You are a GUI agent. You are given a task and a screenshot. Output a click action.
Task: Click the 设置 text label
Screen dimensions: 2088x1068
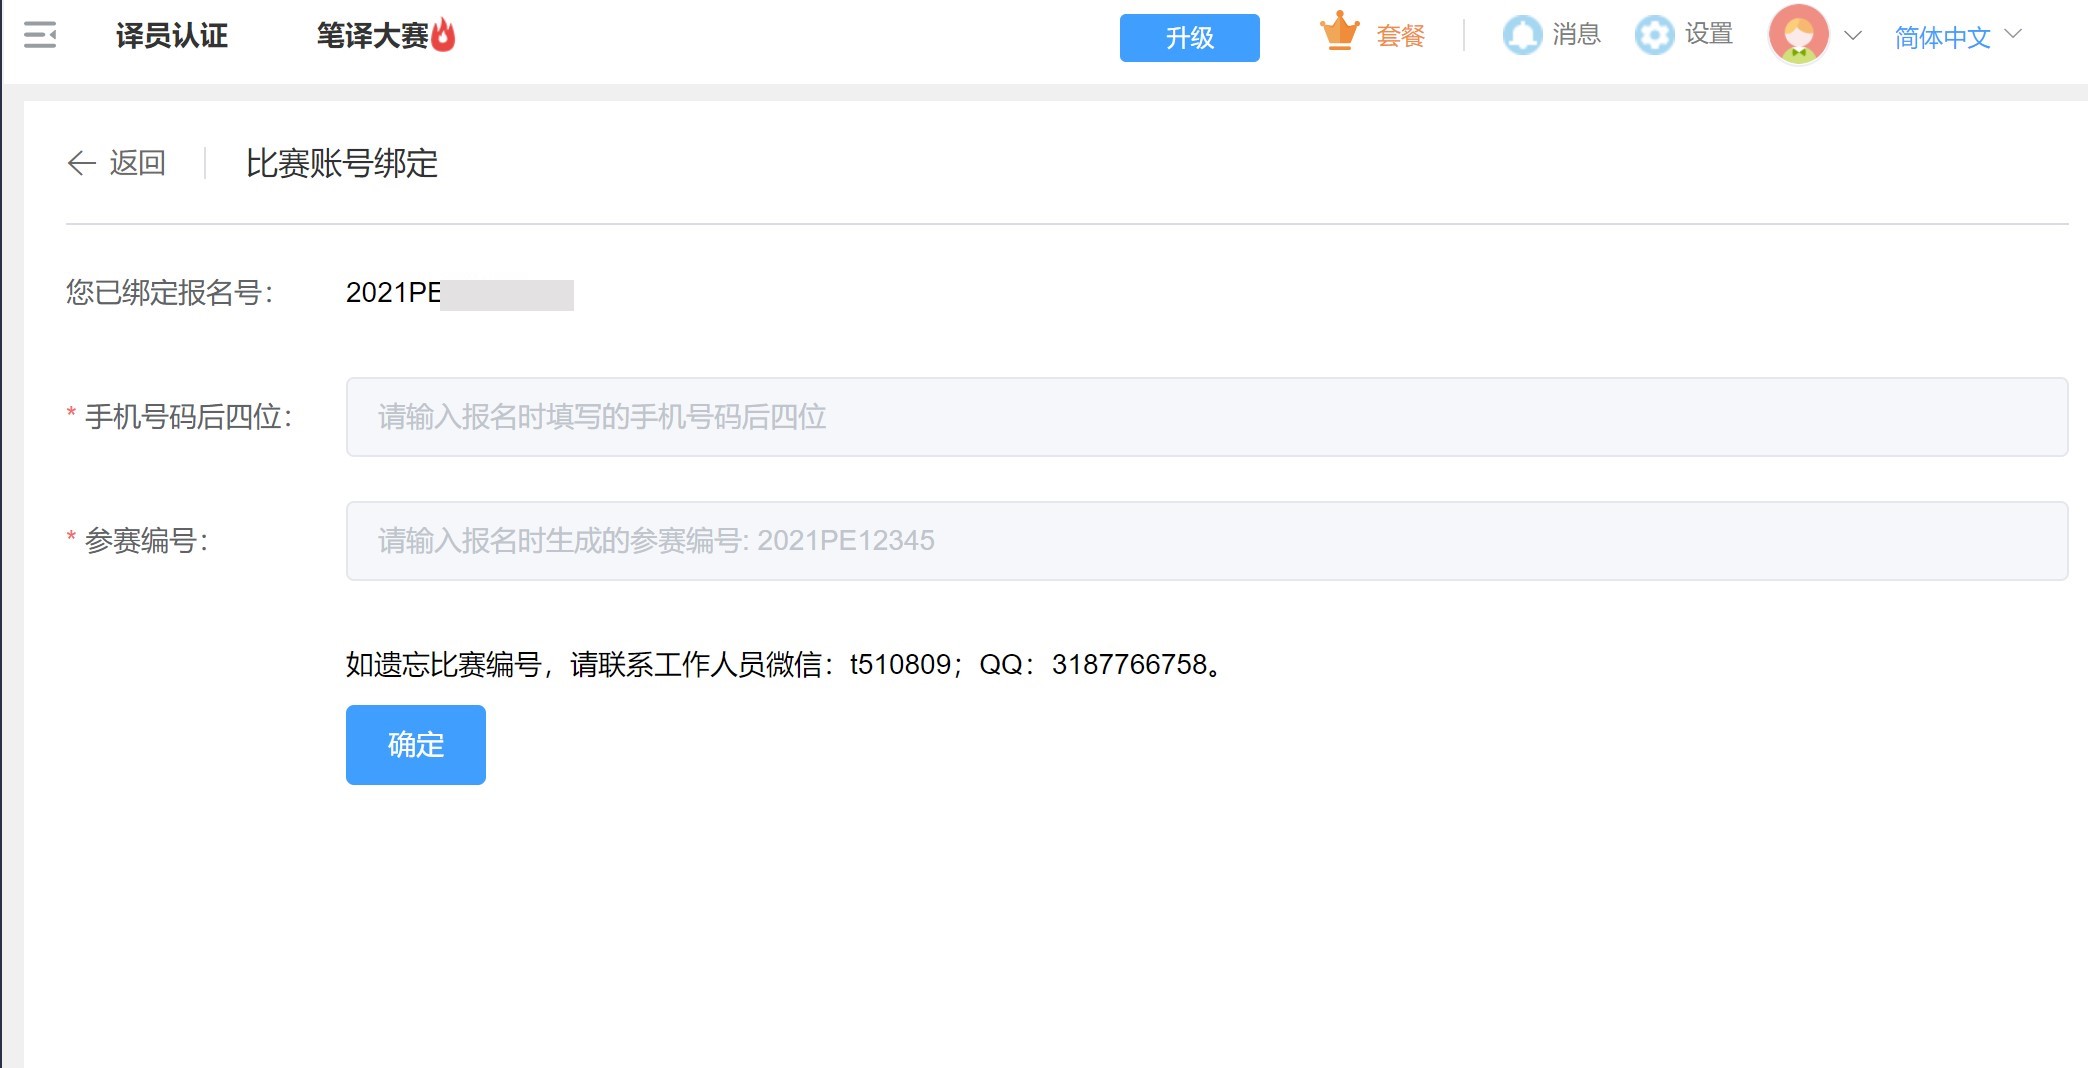pyautogui.click(x=1708, y=35)
